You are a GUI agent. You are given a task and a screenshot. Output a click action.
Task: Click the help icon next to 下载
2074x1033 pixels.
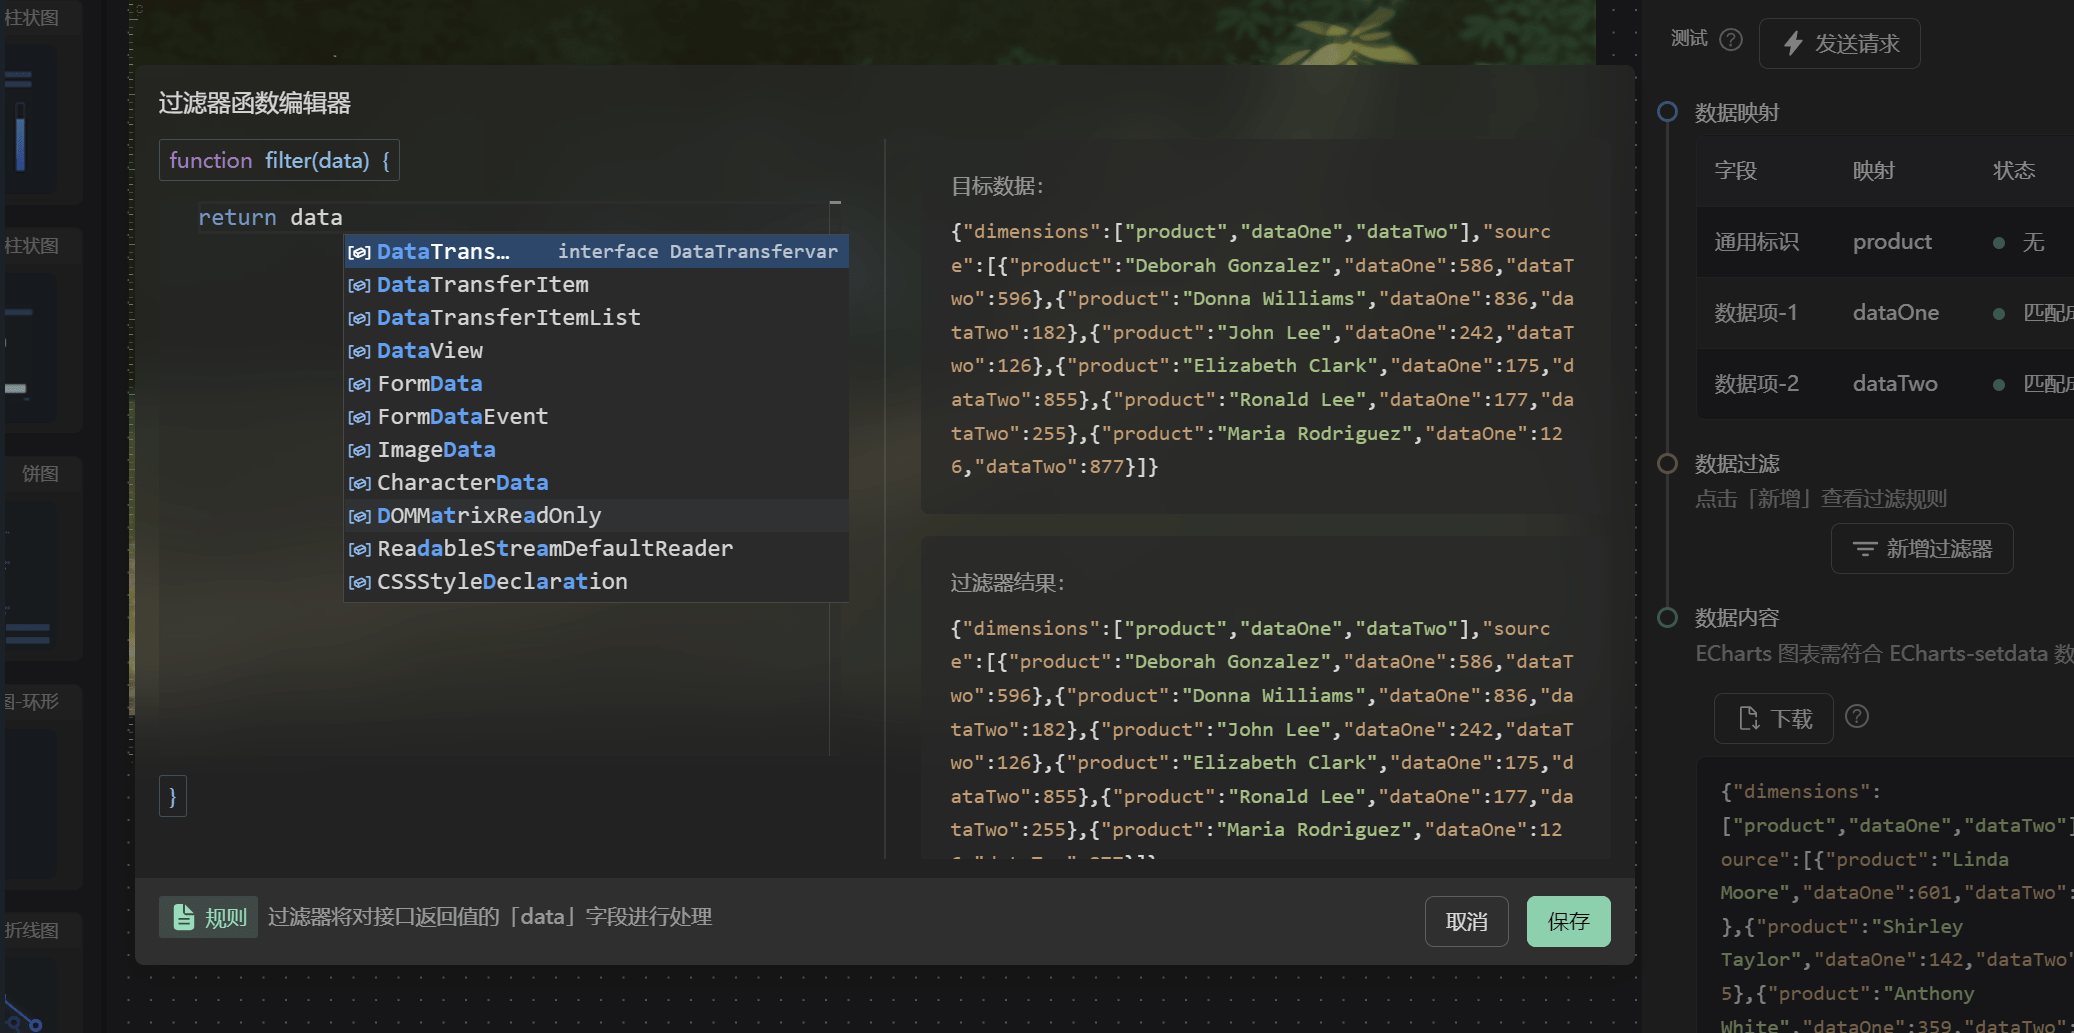[1857, 717]
